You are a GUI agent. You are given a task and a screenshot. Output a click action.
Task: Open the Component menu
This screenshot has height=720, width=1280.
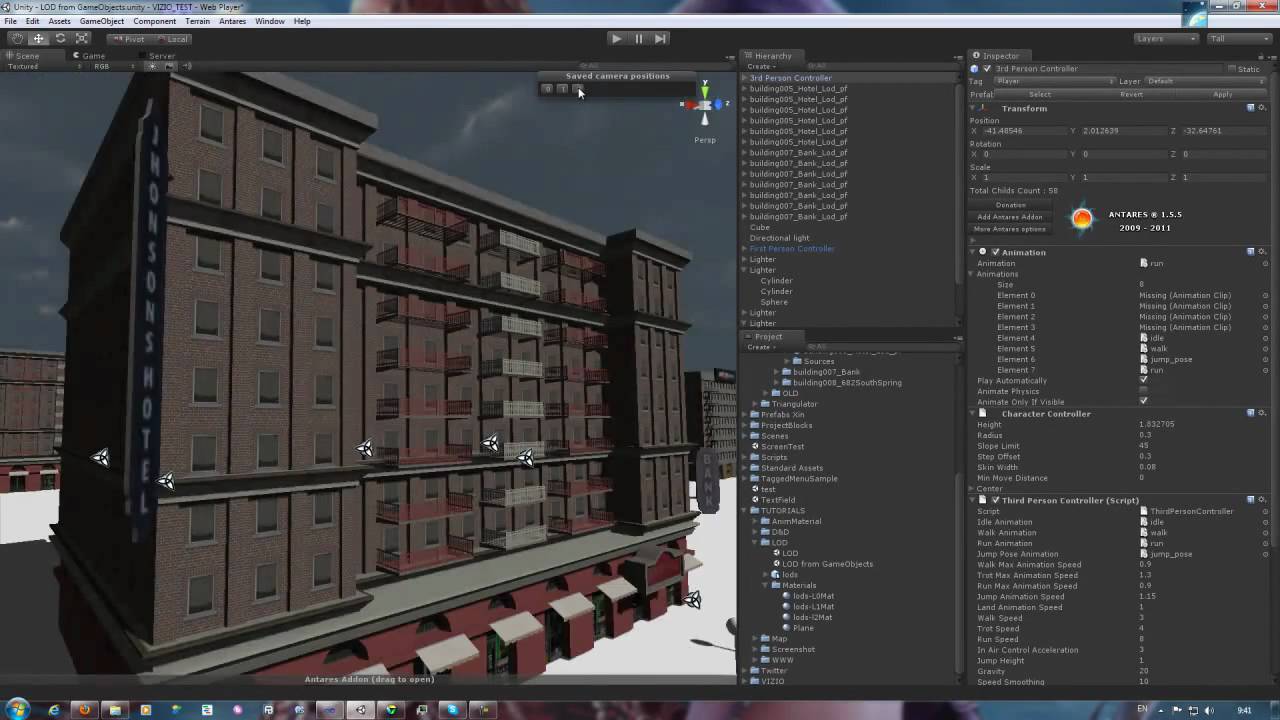coord(154,21)
